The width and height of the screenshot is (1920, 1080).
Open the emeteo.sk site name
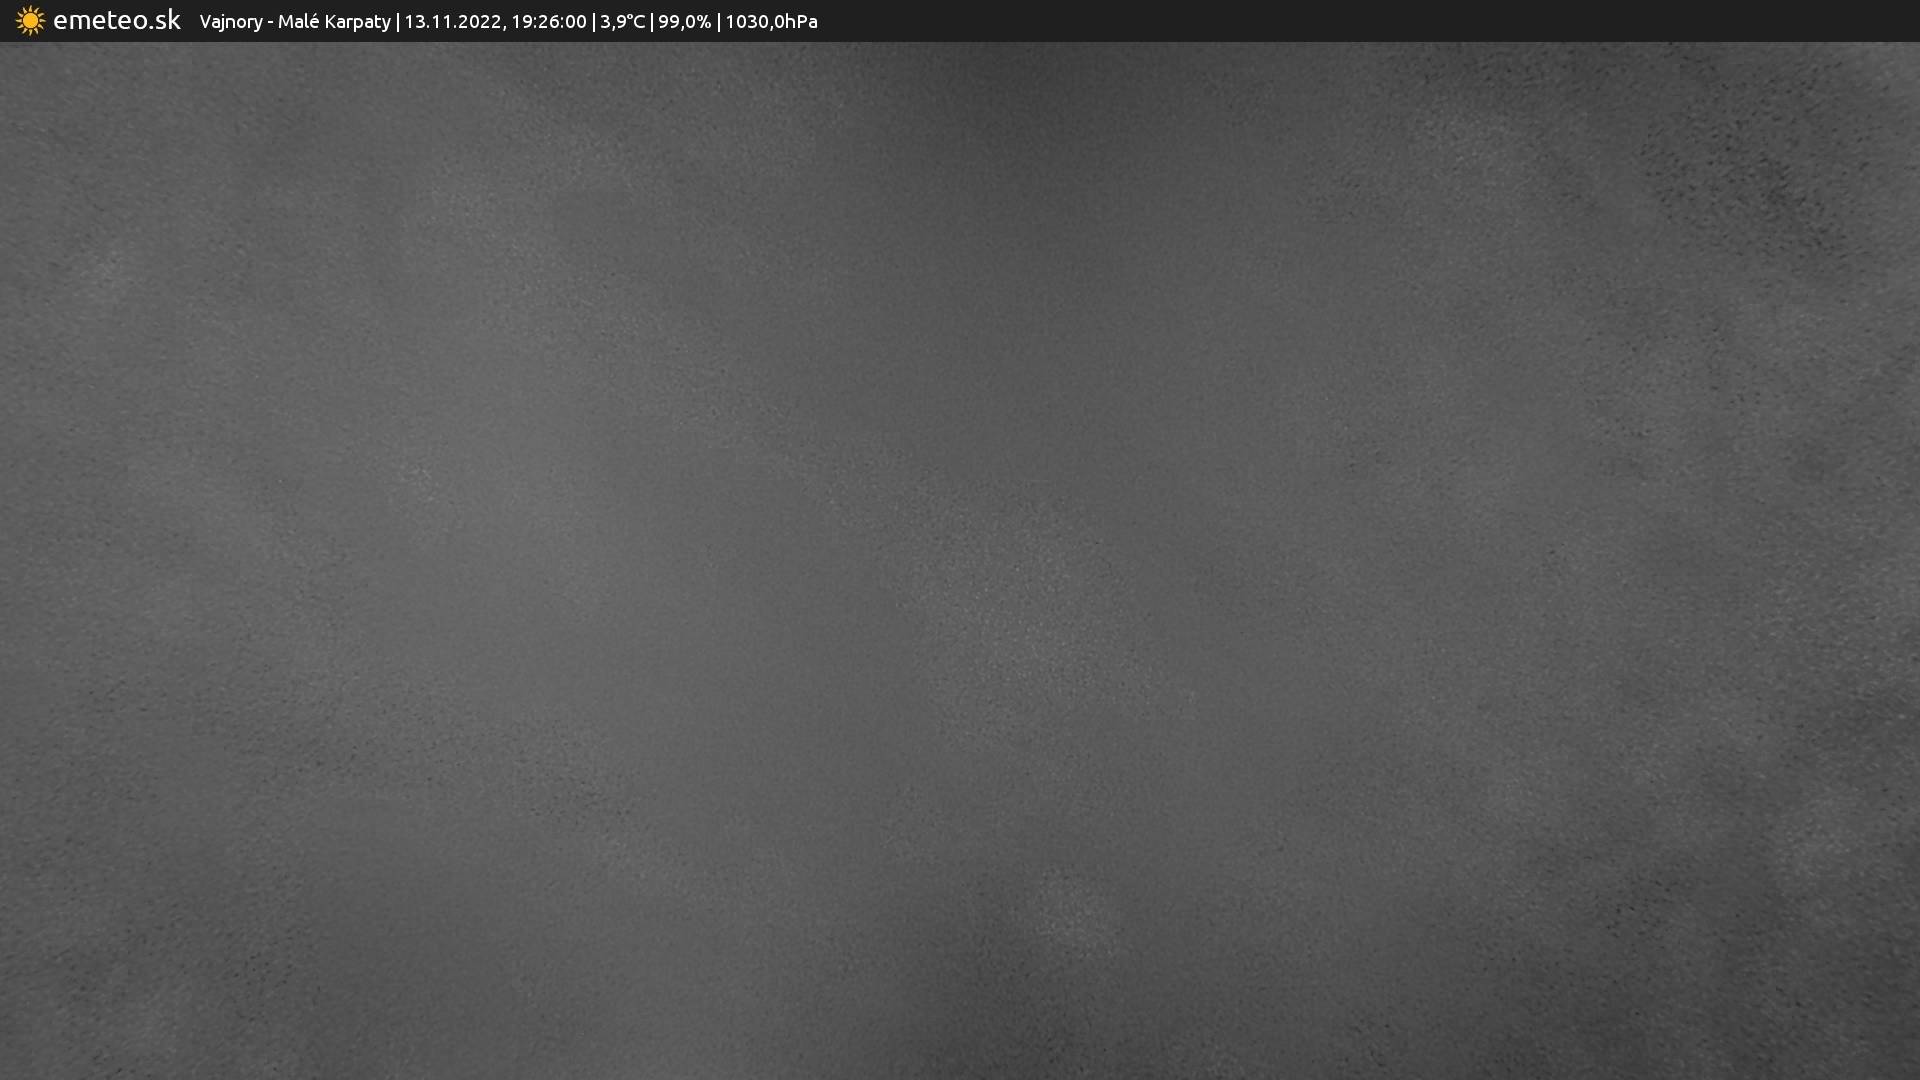click(x=116, y=21)
